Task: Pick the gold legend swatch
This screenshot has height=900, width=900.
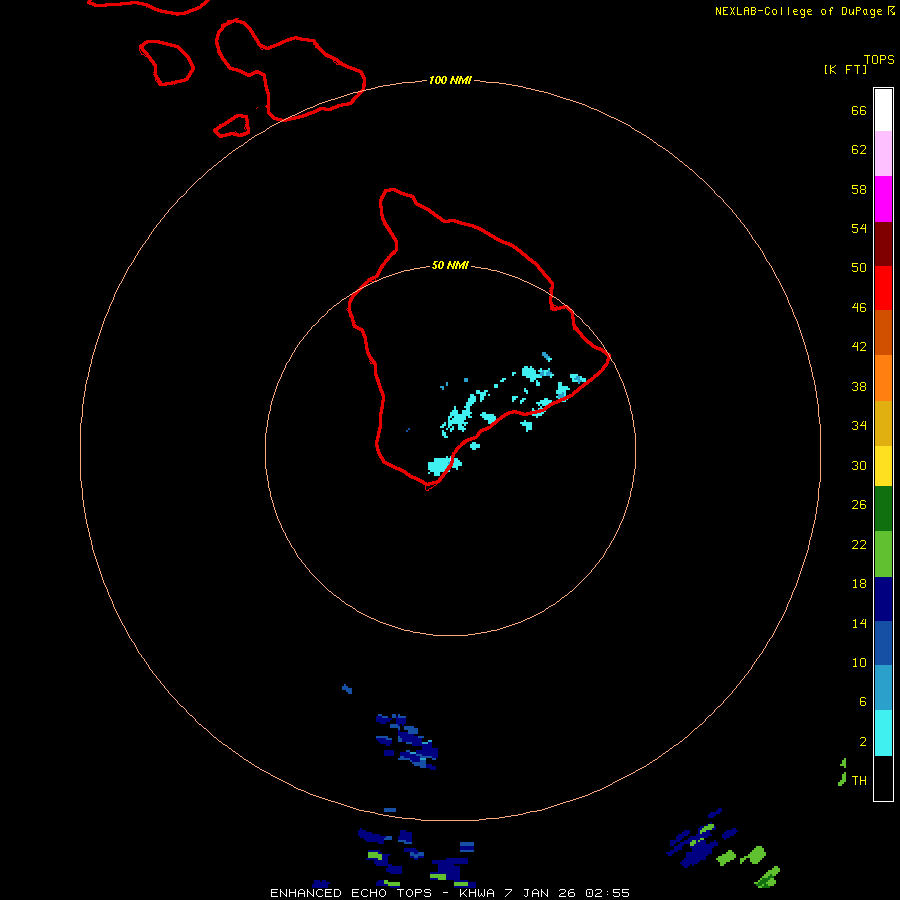Action: pyautogui.click(x=883, y=423)
